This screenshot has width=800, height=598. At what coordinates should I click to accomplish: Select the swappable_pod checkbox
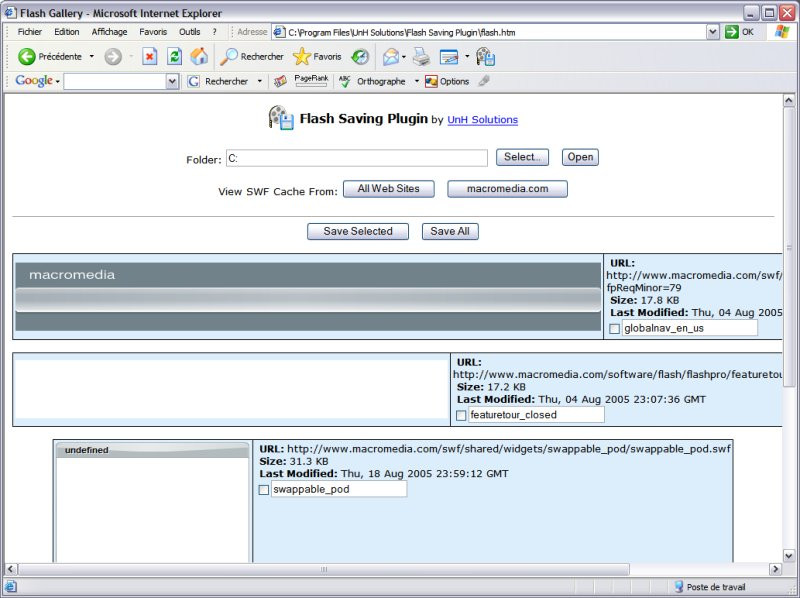[264, 490]
